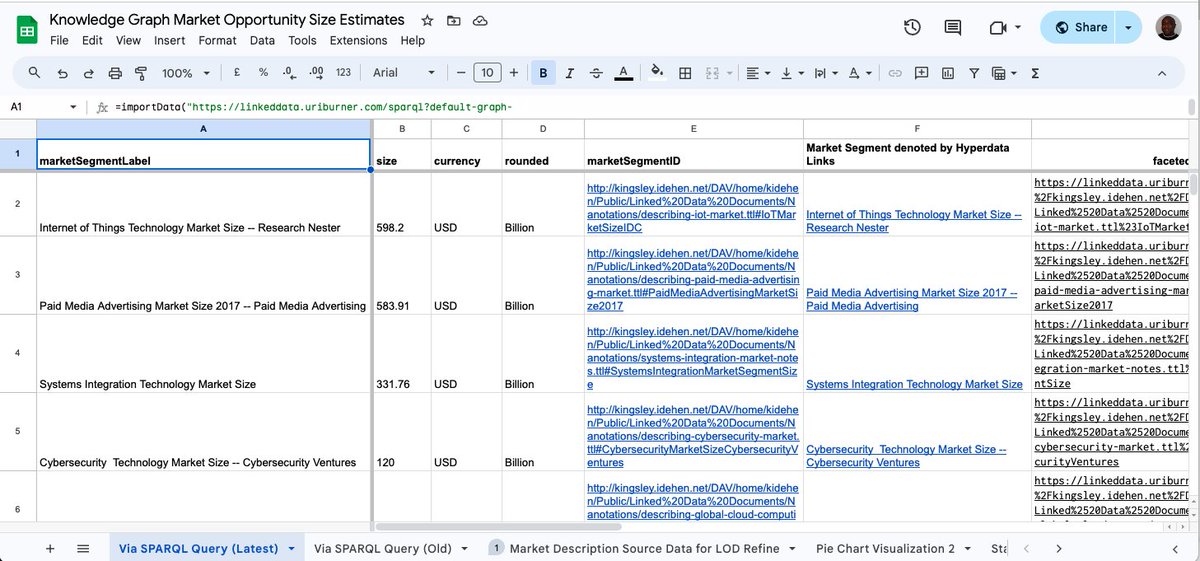Show next sheet tabs right arrow
Screen dimensions: 1200x561
[1058, 548]
